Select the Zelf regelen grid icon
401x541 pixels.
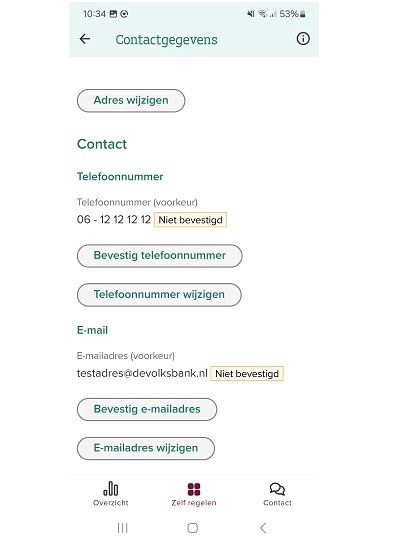pos(194,489)
